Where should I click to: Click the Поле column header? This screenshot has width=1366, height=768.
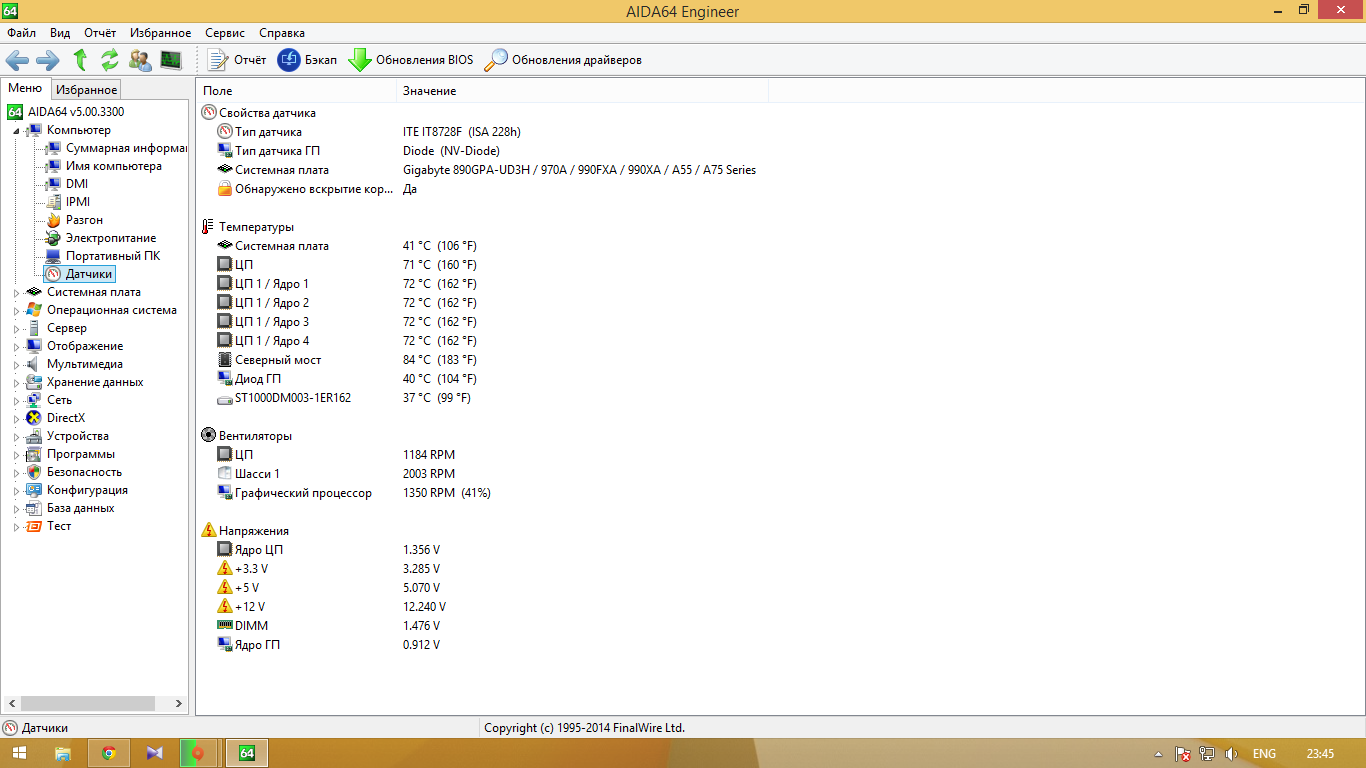[x=296, y=91]
